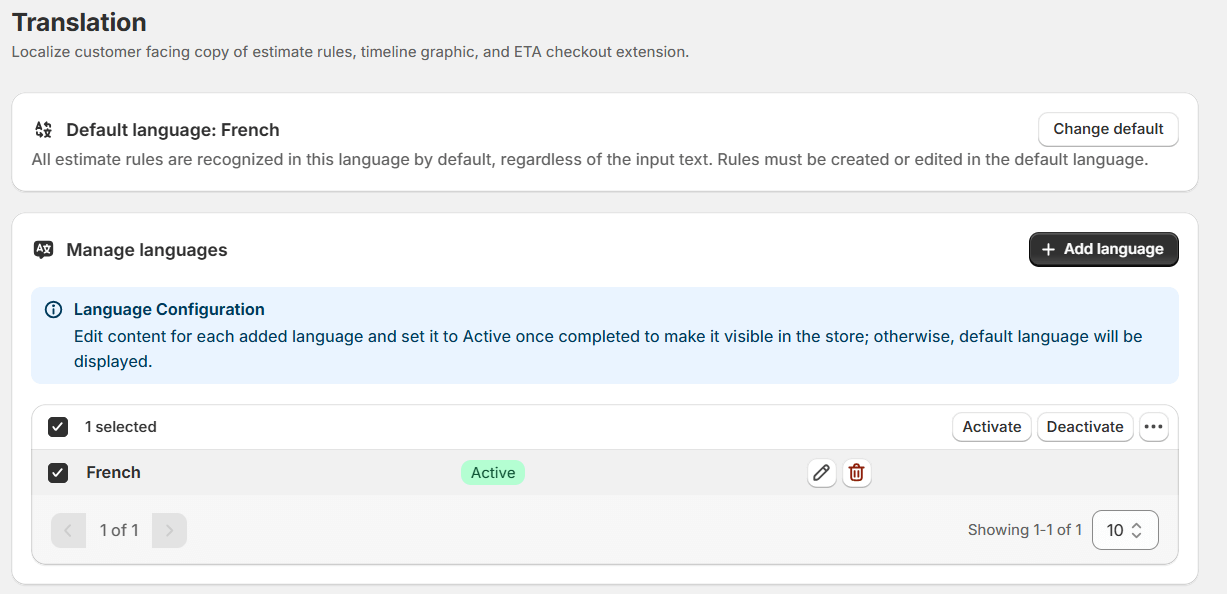Click the Change default button
This screenshot has width=1227, height=594.
(1107, 129)
